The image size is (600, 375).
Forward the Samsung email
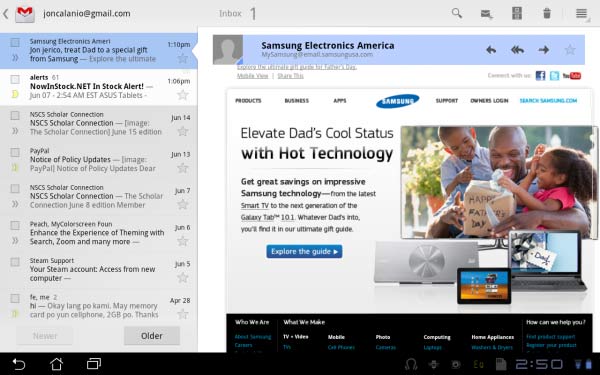544,50
